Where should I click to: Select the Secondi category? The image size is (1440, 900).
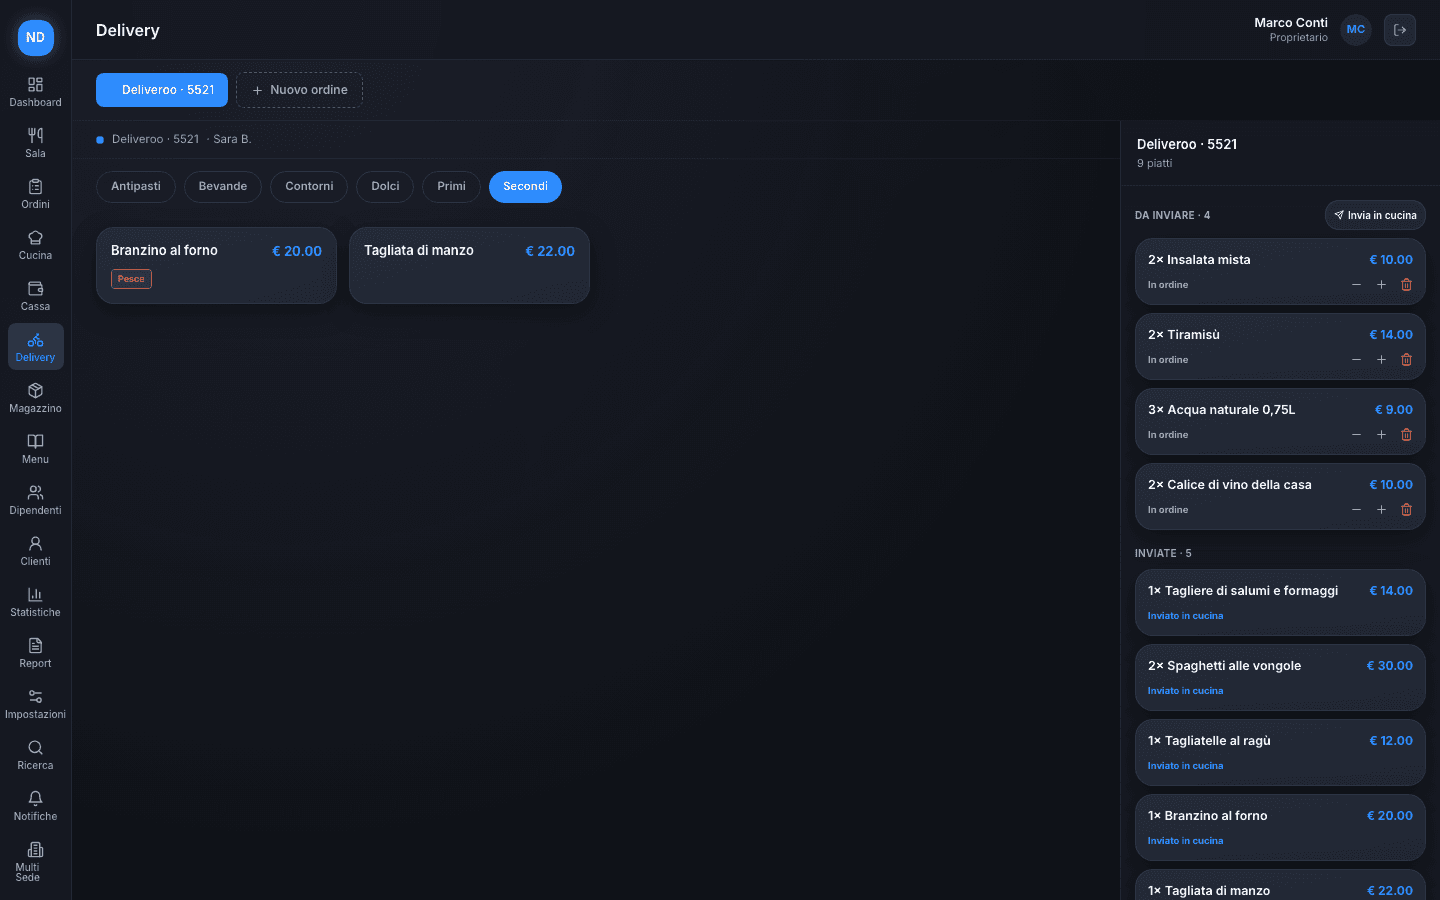tap(525, 187)
